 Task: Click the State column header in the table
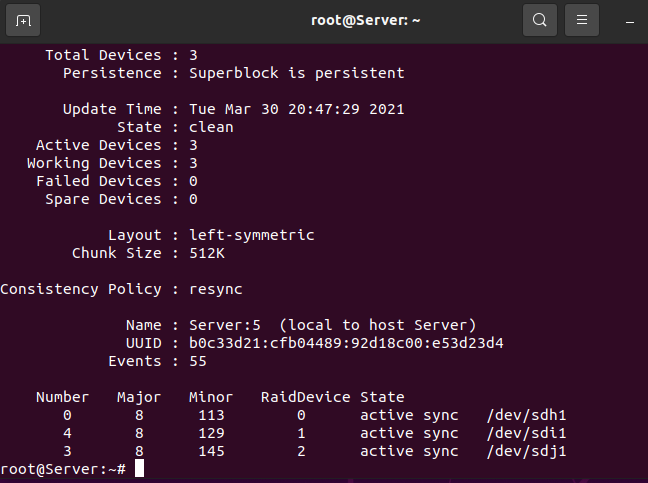pos(382,397)
